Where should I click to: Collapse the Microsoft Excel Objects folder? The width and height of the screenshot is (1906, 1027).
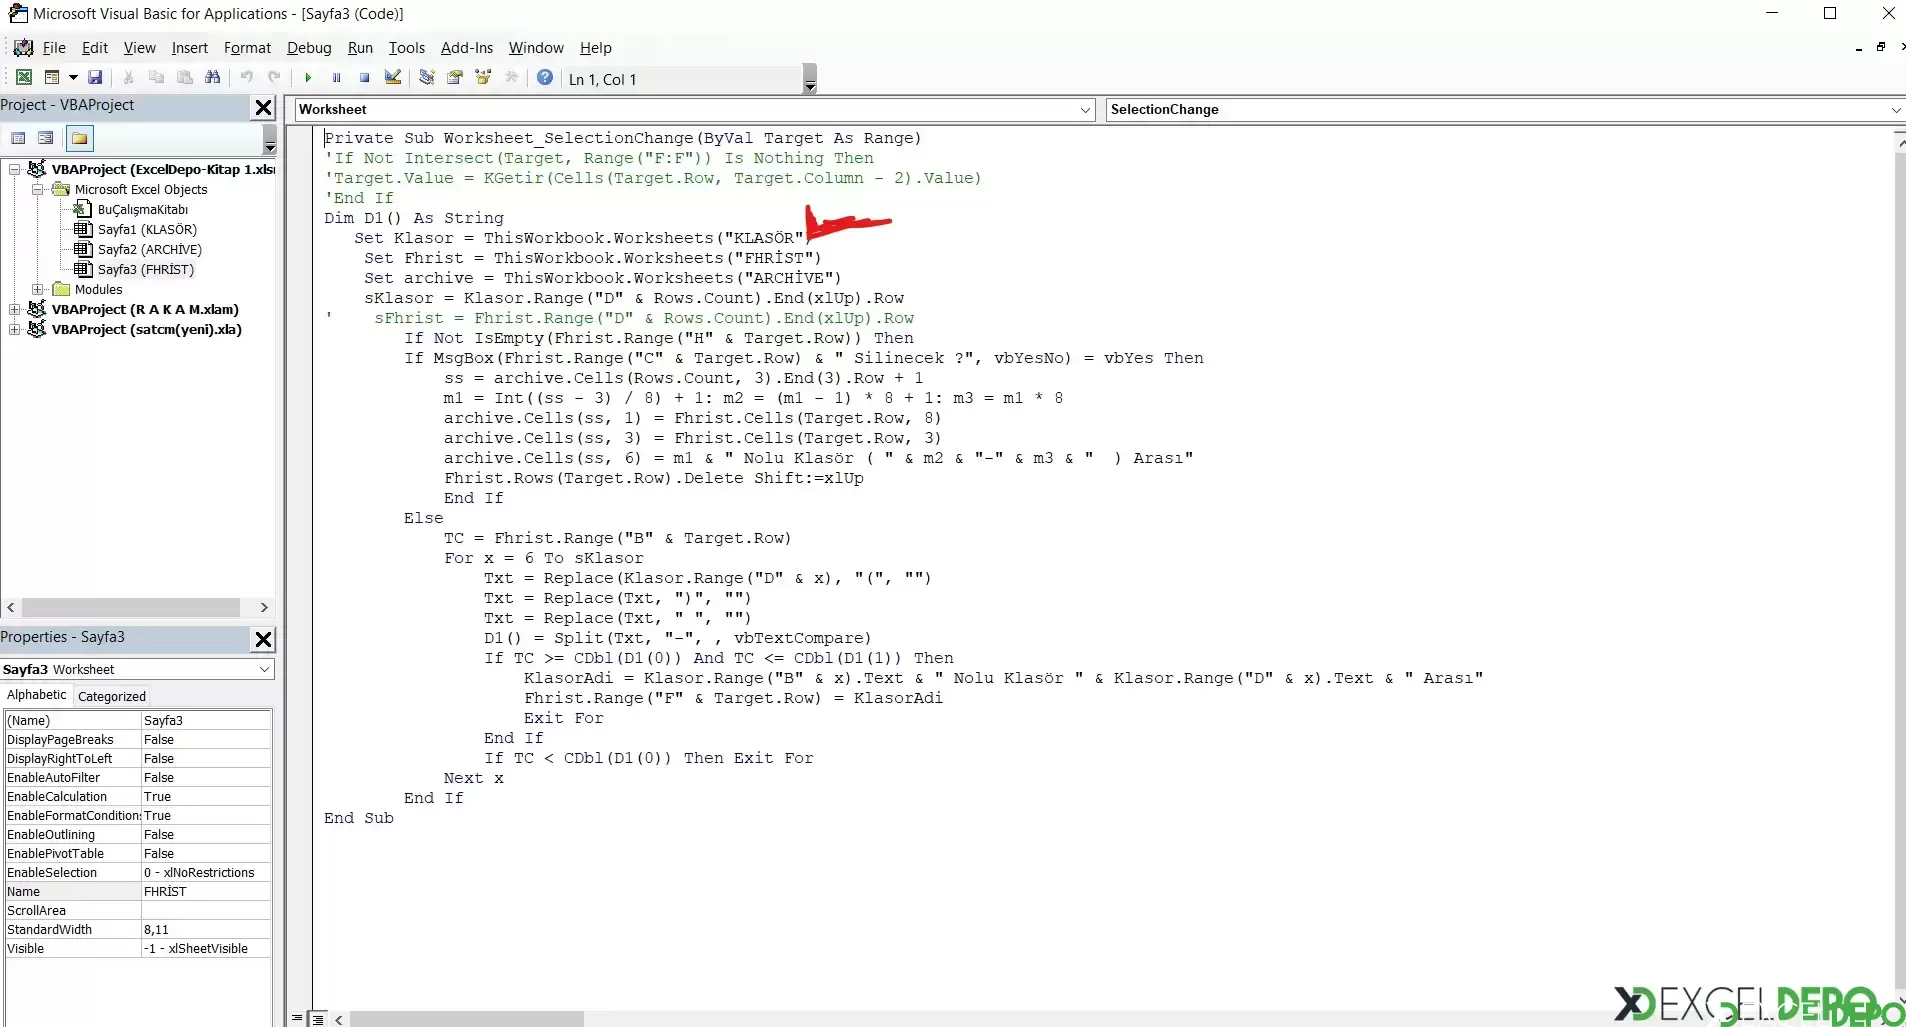37,190
